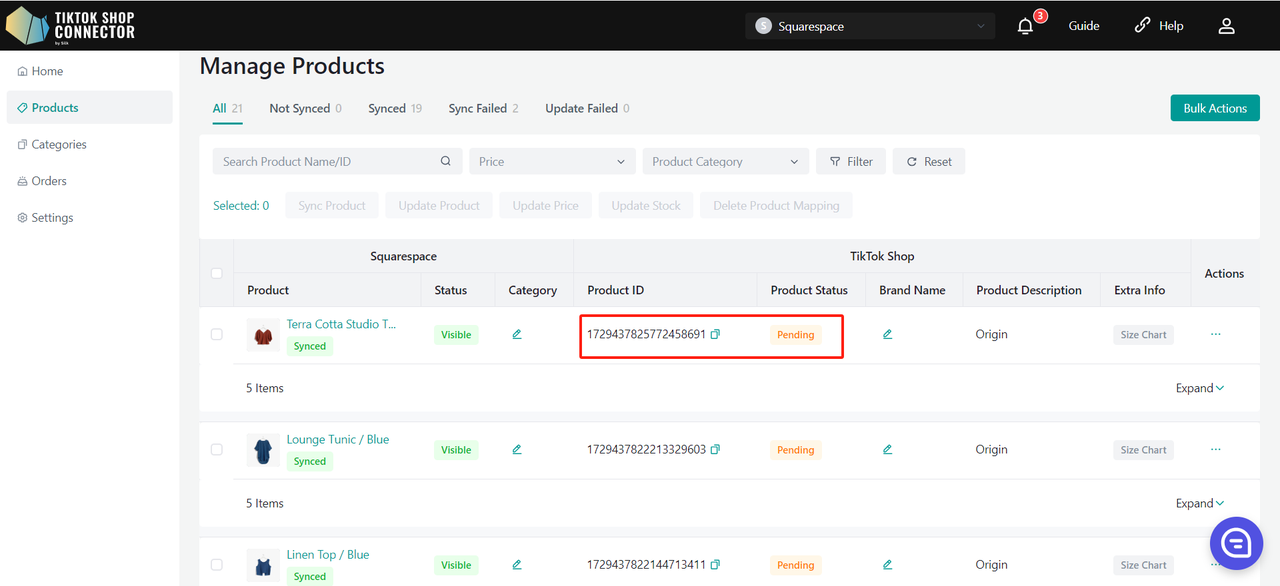Go to Orders in the sidebar
Image resolution: width=1280 pixels, height=586 pixels.
coord(49,181)
